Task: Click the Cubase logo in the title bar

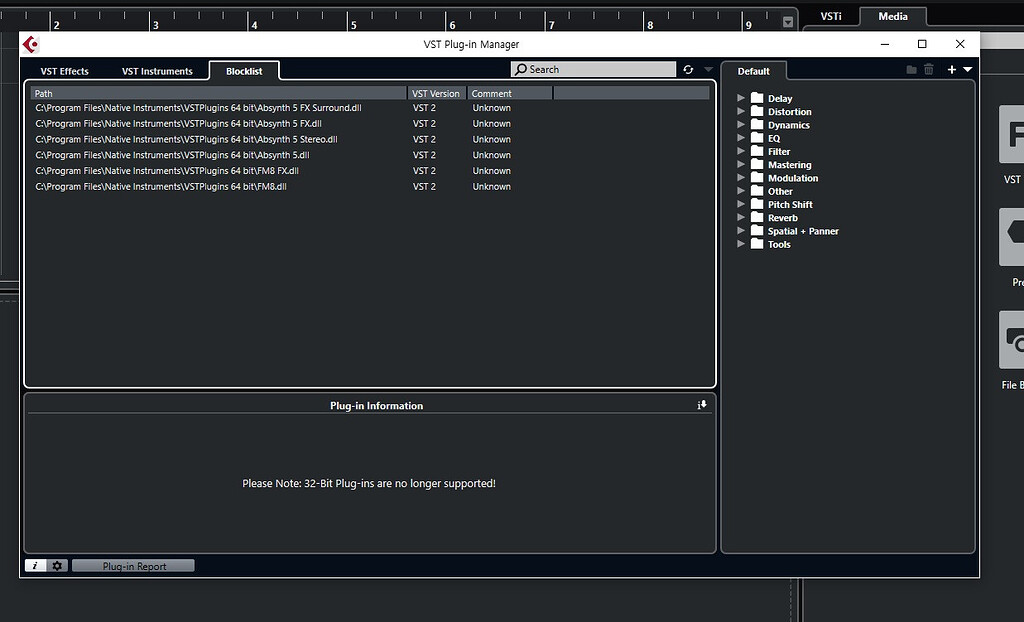Action: point(28,43)
